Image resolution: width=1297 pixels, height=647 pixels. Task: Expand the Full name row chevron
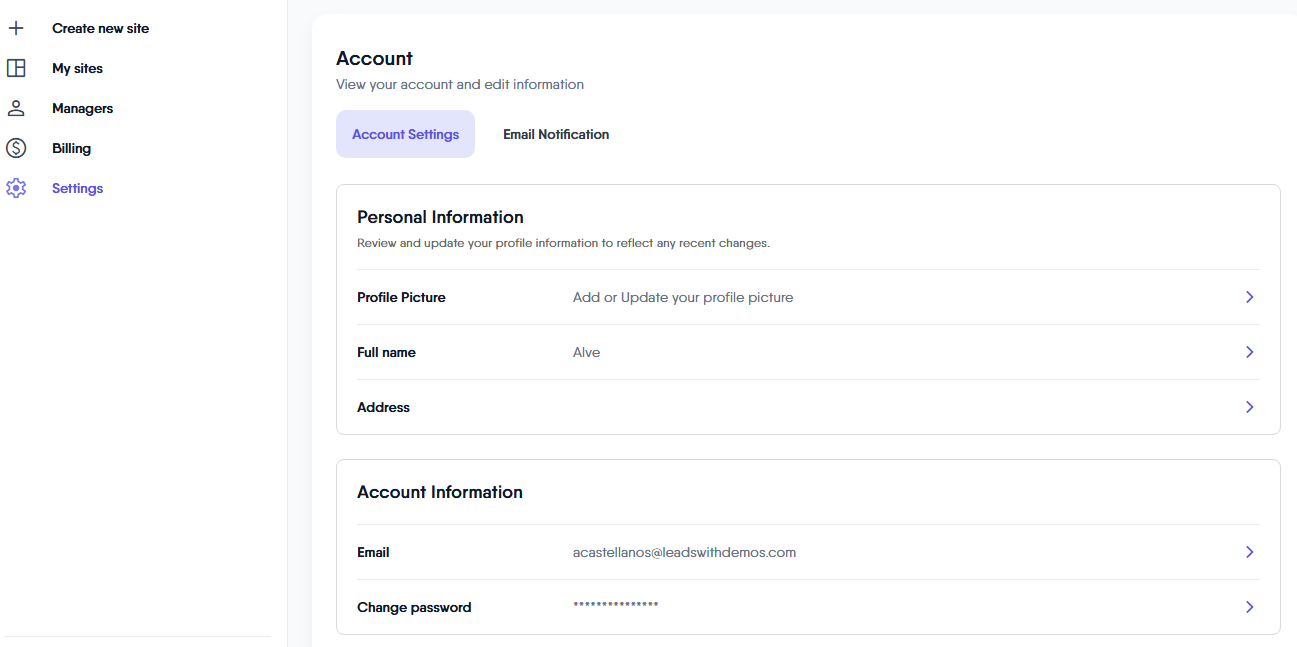point(1250,352)
